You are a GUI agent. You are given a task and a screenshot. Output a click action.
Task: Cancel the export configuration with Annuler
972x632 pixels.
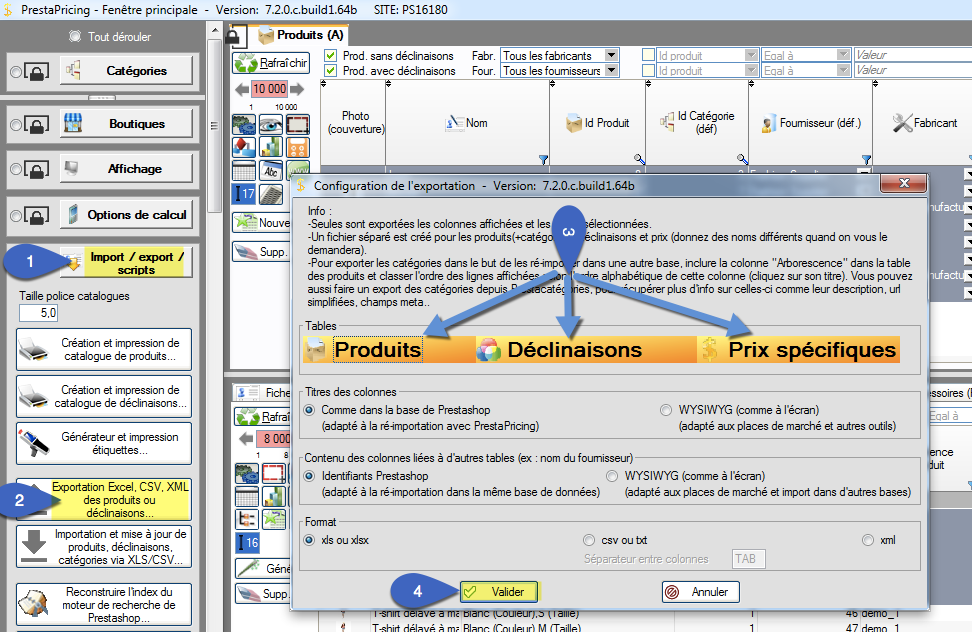[700, 591]
